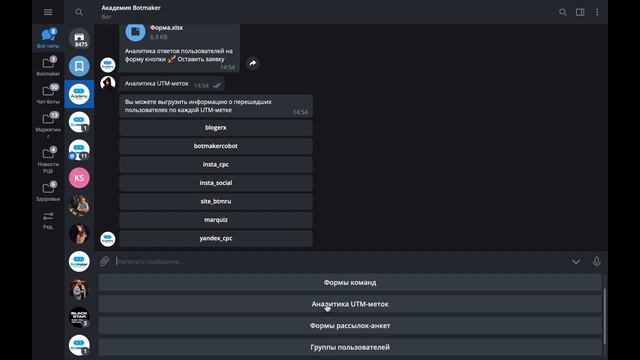Click the blogerx UTM button
Screen dimensions: 640x360
tap(216, 128)
